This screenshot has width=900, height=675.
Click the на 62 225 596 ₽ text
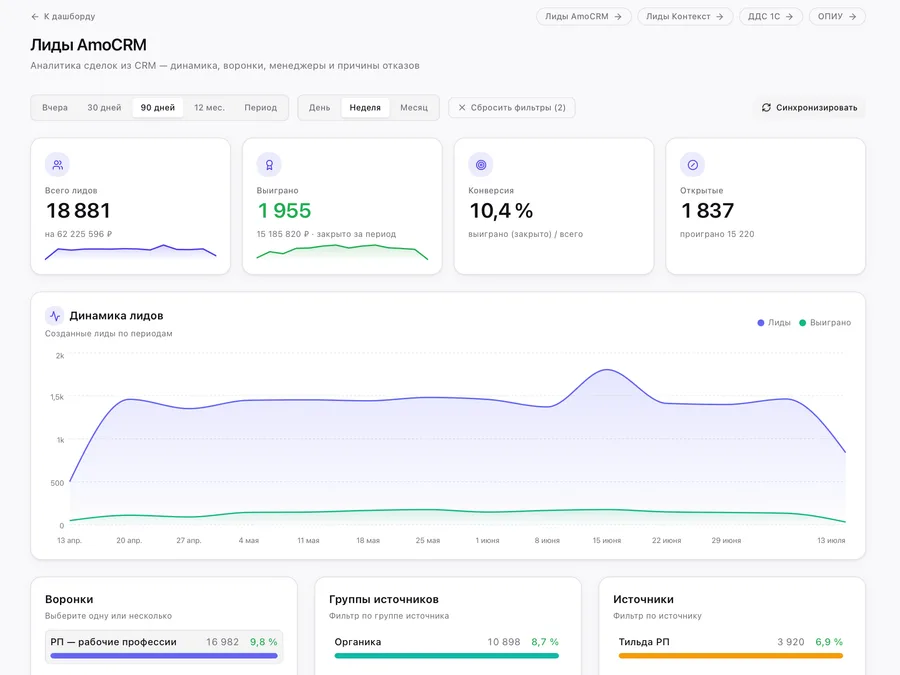[x=79, y=234]
